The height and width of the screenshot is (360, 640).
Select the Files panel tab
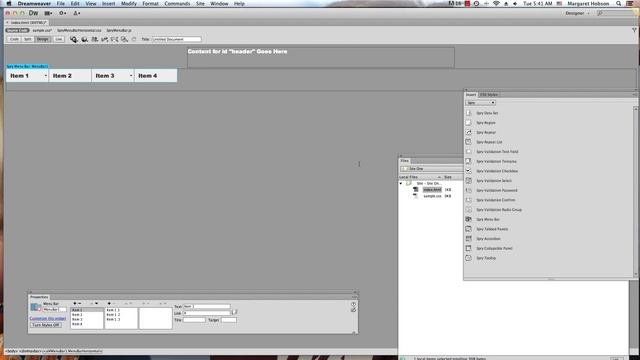(404, 161)
